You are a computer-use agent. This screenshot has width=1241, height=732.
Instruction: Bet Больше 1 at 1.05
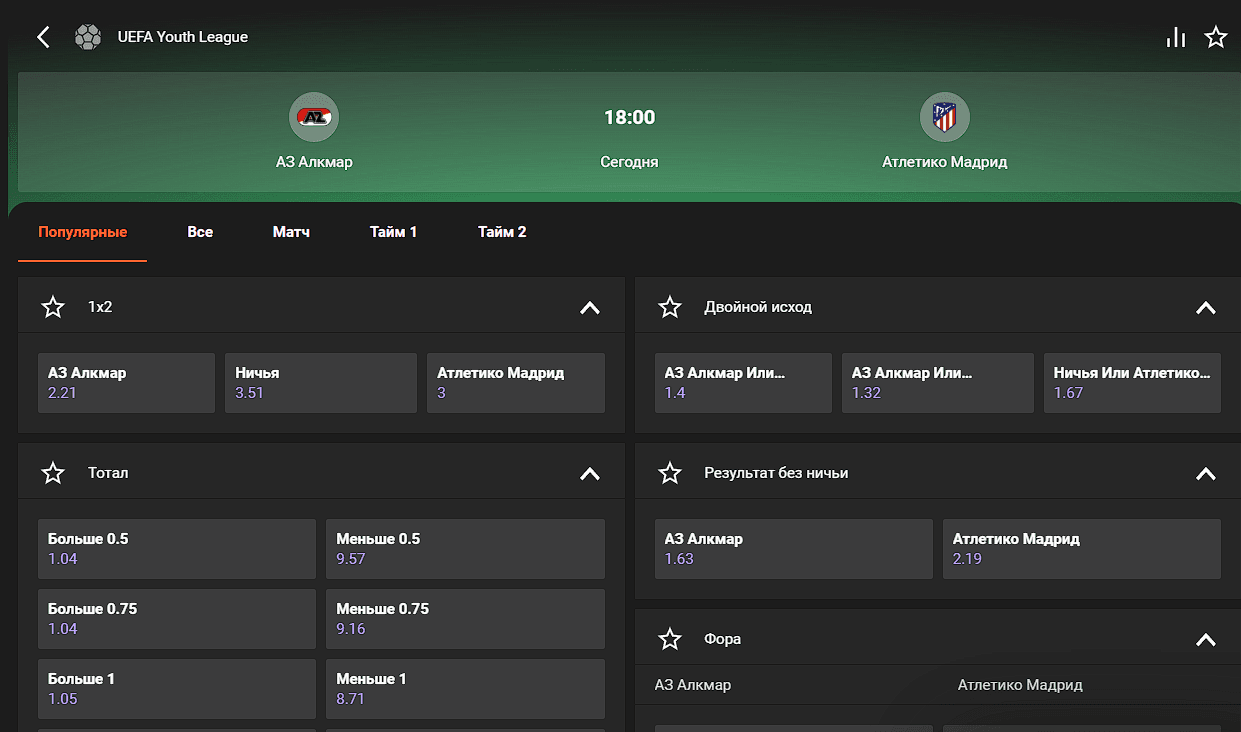pyautogui.click(x=177, y=689)
